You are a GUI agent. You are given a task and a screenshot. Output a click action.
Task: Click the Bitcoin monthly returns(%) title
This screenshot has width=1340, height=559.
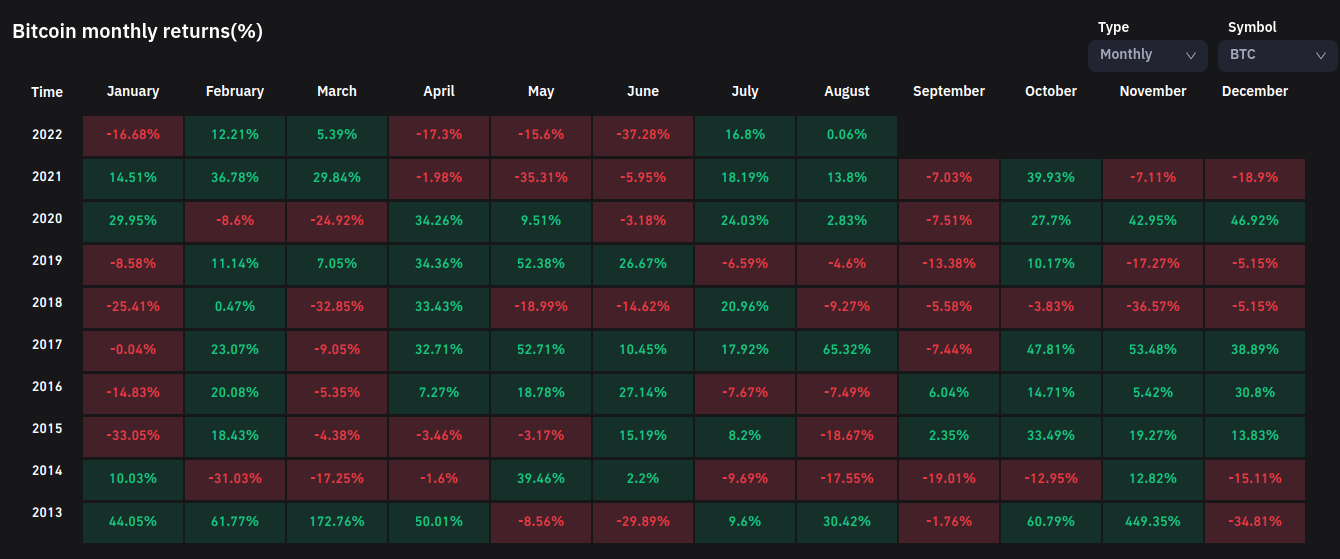(137, 31)
